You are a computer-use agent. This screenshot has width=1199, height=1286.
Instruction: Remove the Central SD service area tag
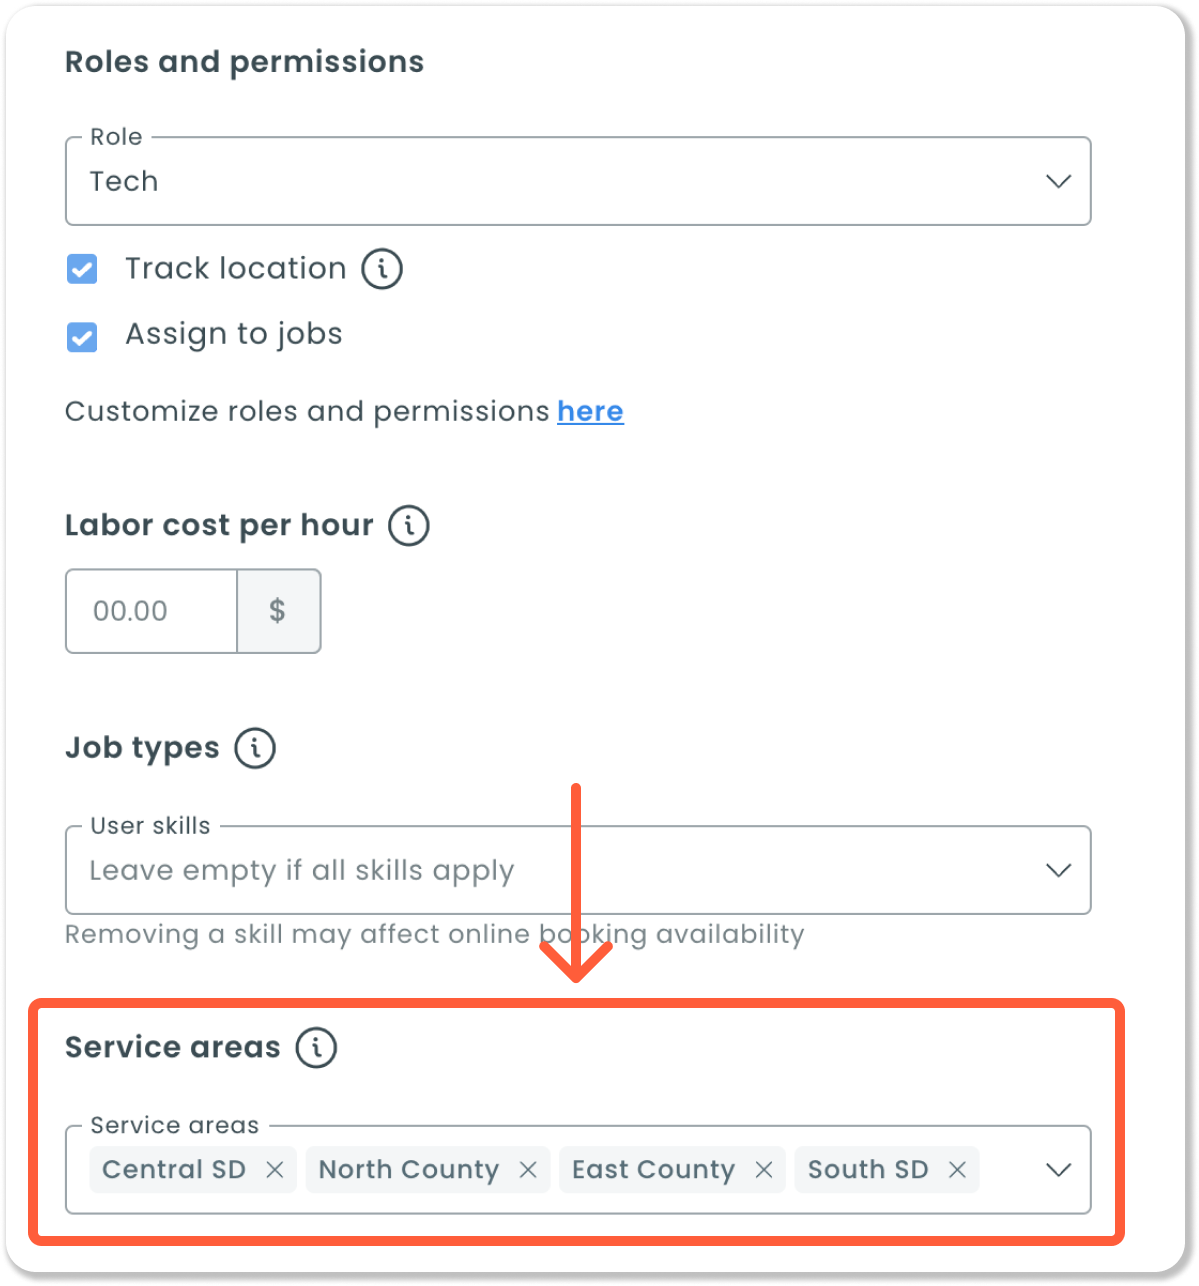coord(275,1170)
